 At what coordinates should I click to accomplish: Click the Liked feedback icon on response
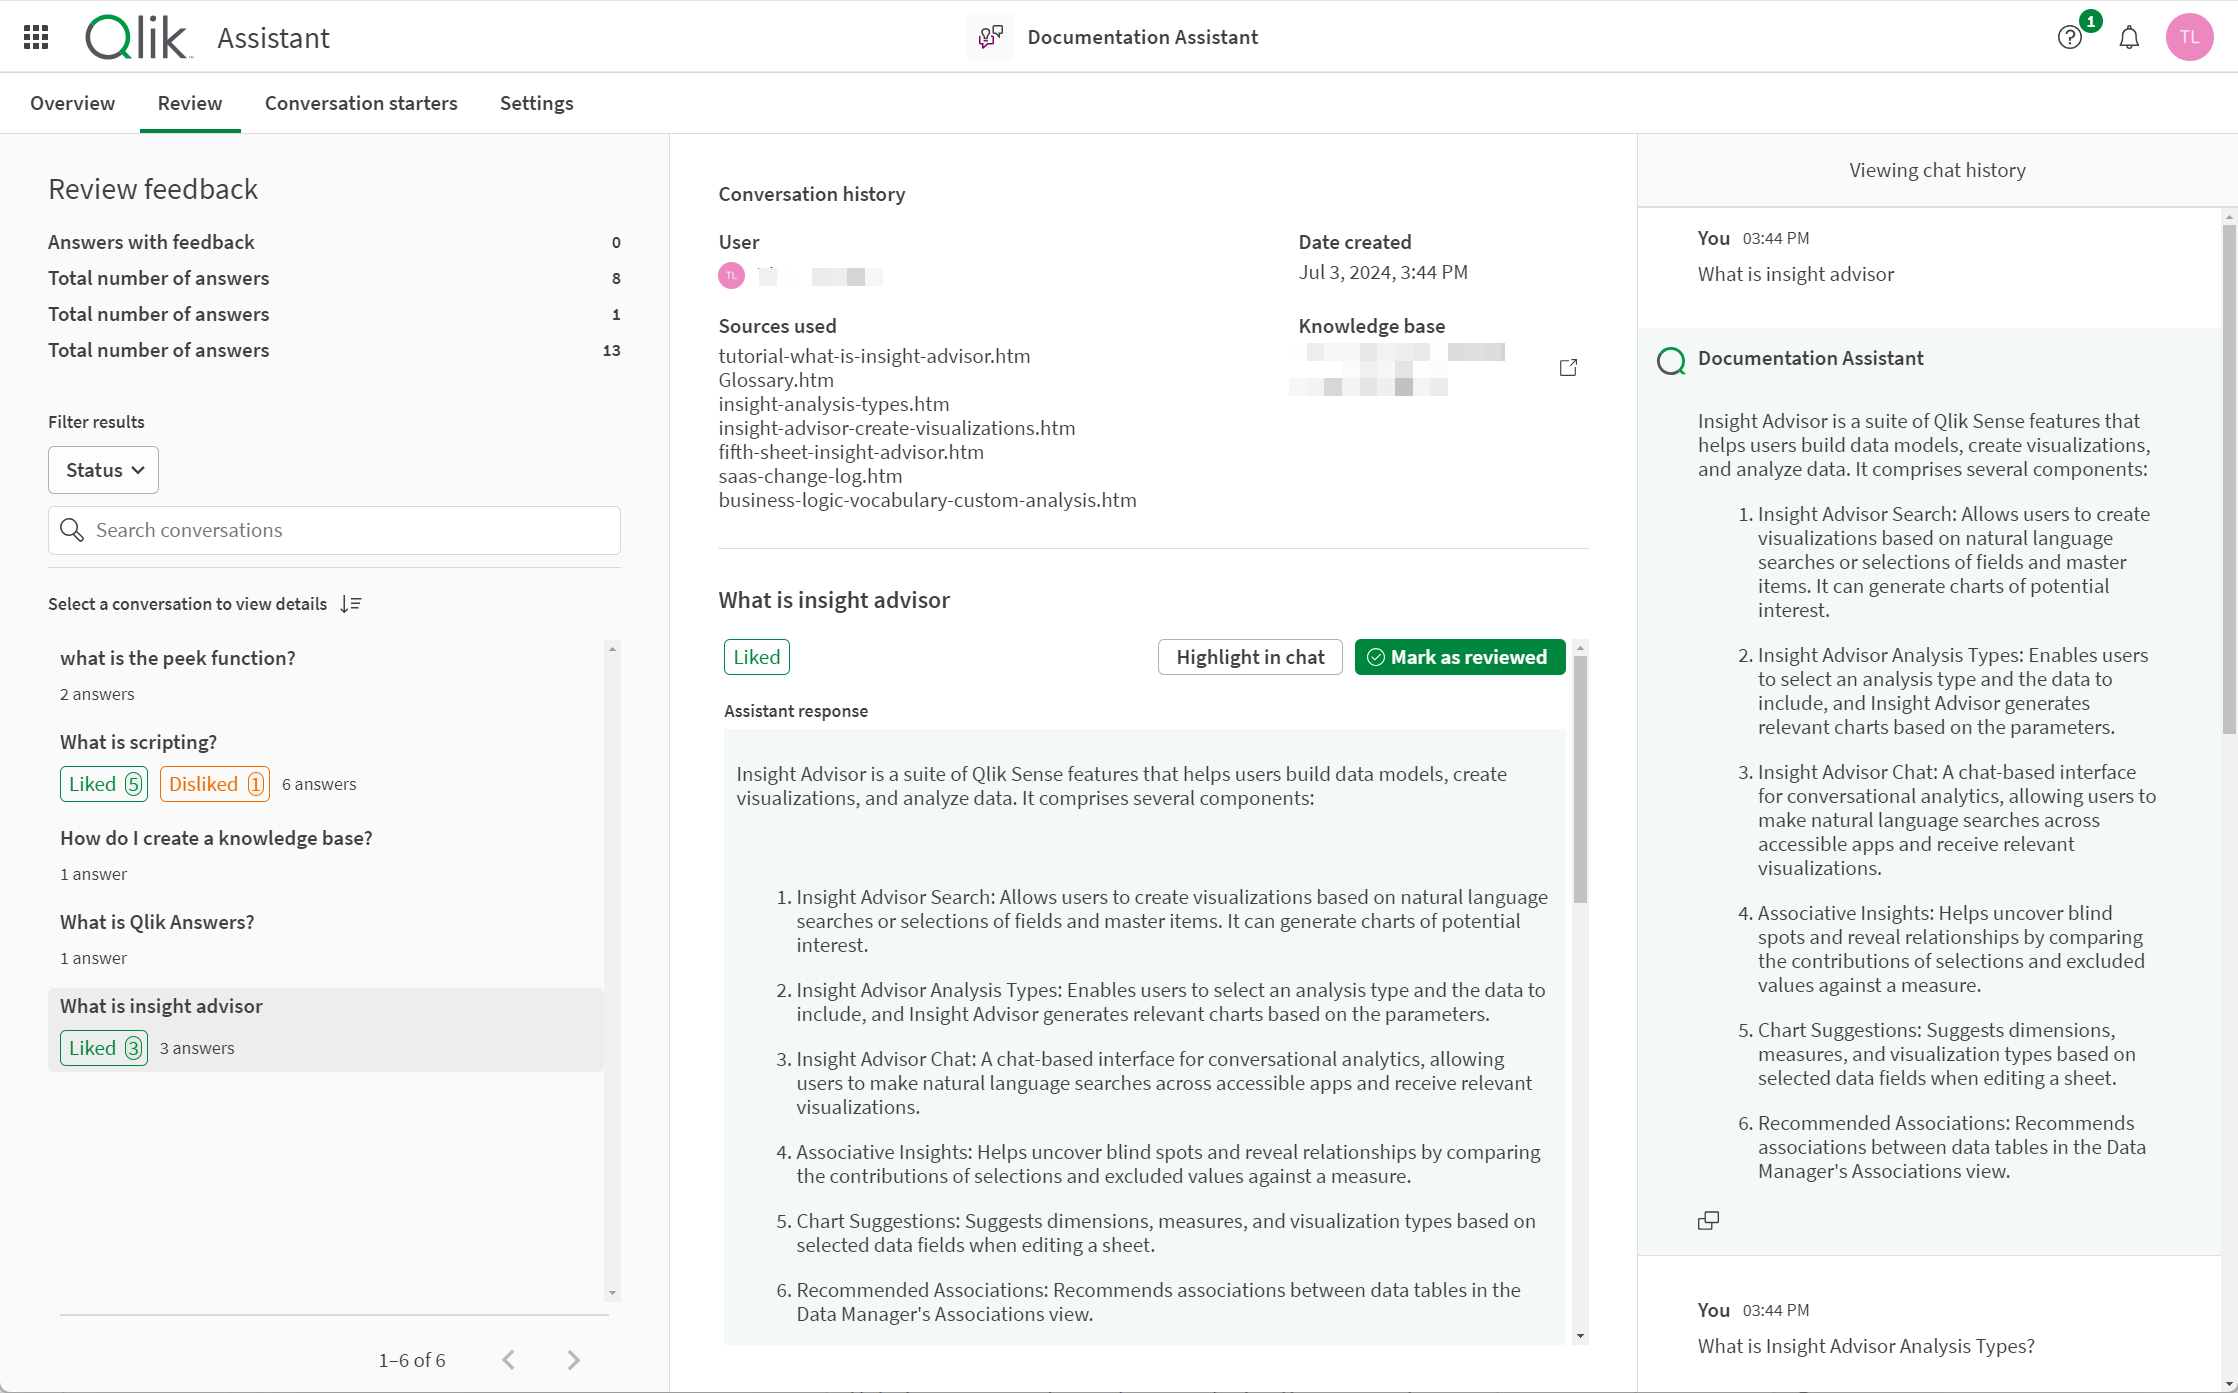pos(756,655)
